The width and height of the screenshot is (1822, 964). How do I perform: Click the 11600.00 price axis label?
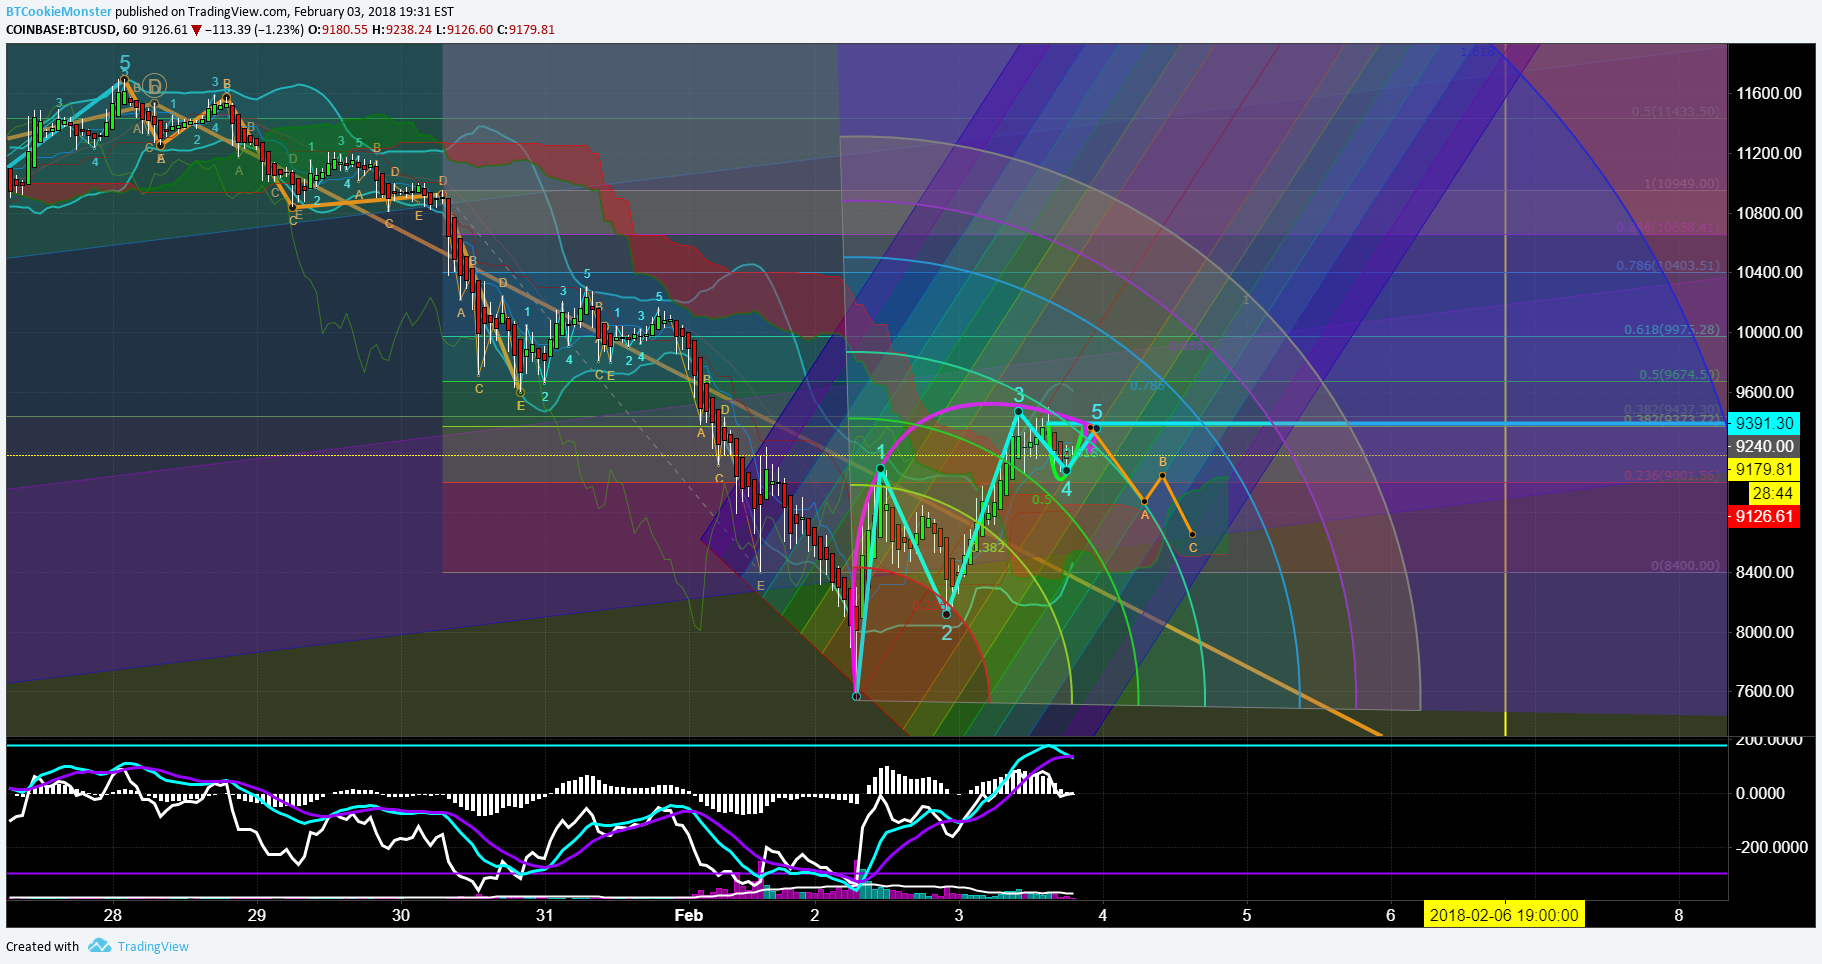click(1768, 93)
